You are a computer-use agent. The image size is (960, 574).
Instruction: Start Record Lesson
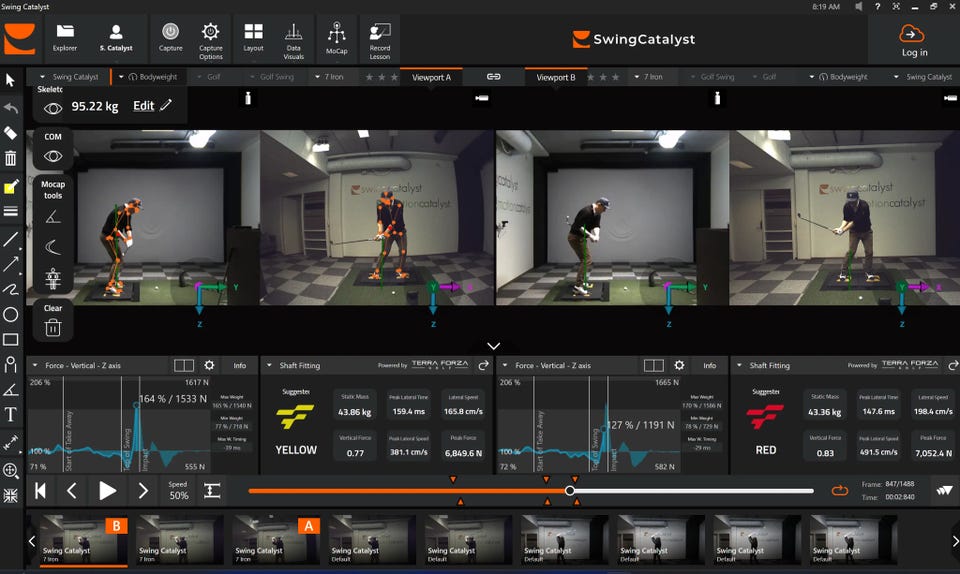click(380, 40)
